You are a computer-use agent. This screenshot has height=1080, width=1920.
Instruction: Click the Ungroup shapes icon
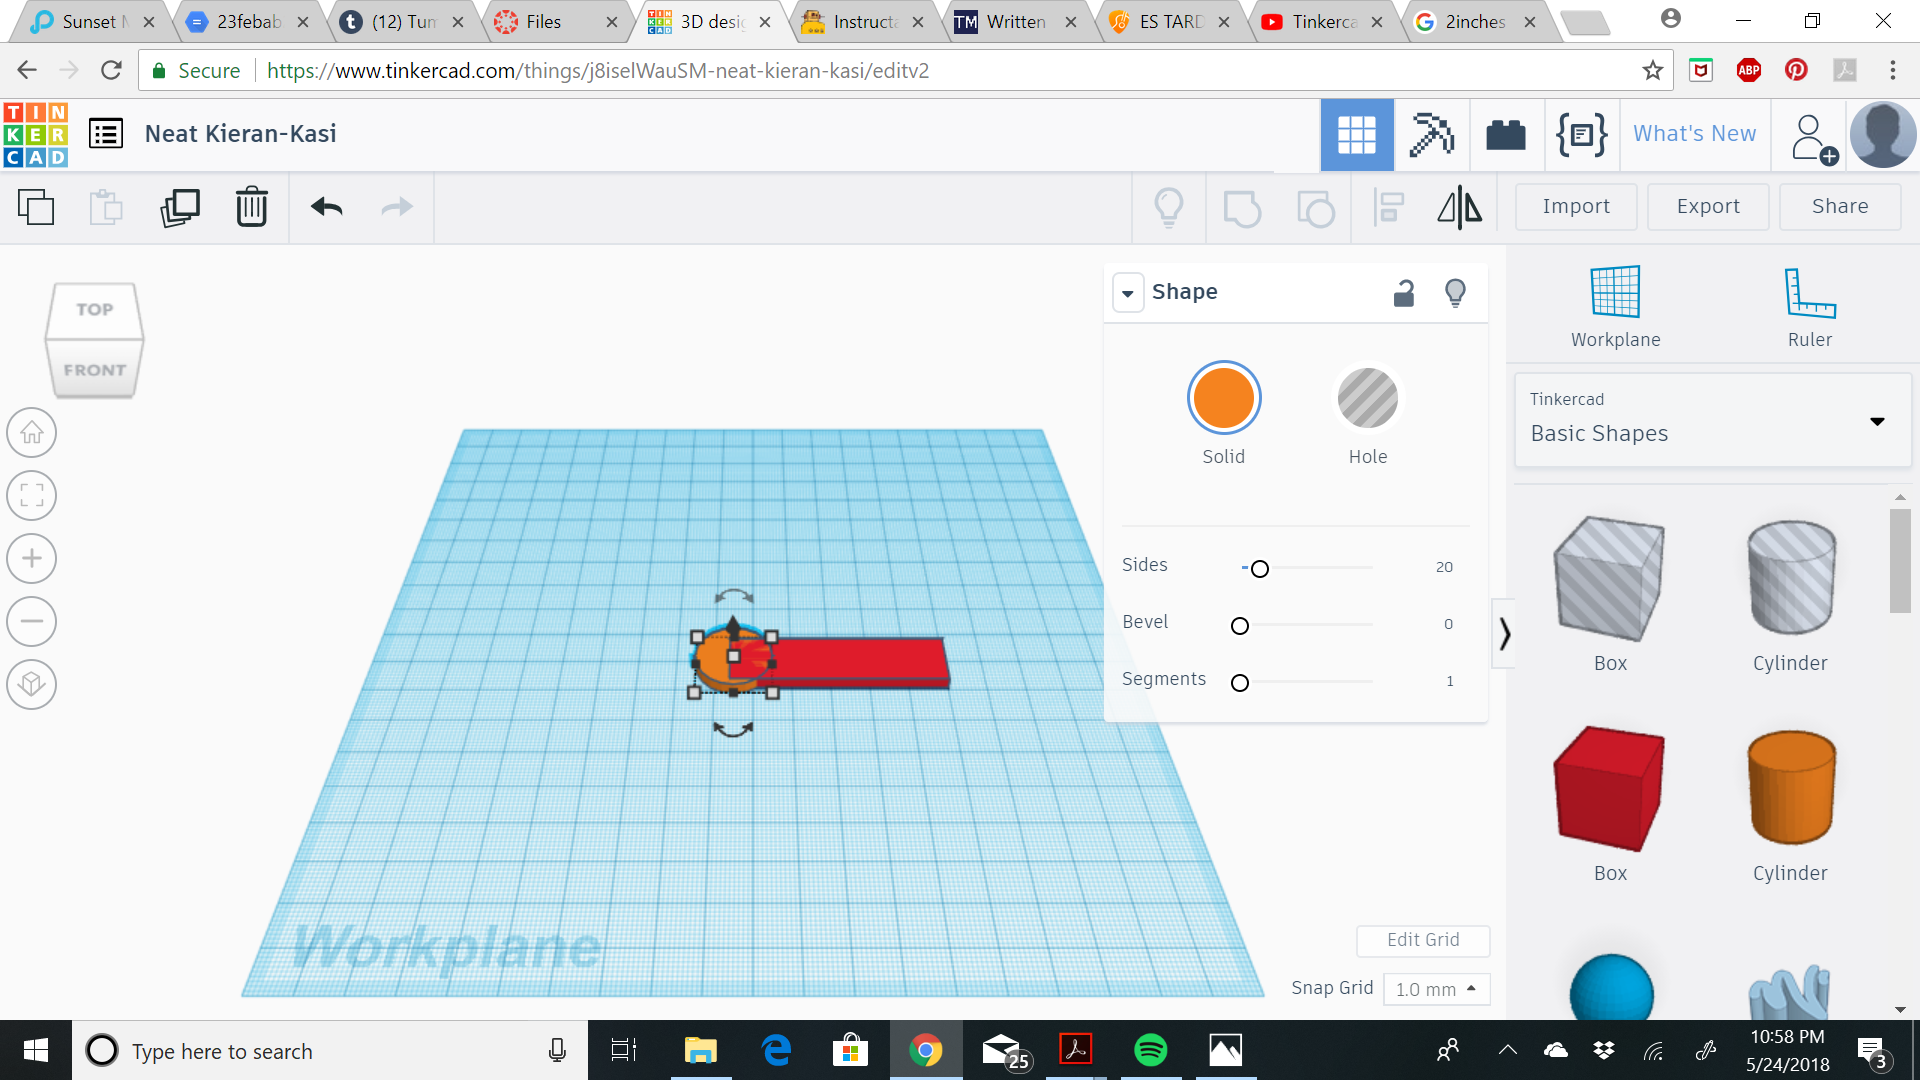click(1316, 208)
